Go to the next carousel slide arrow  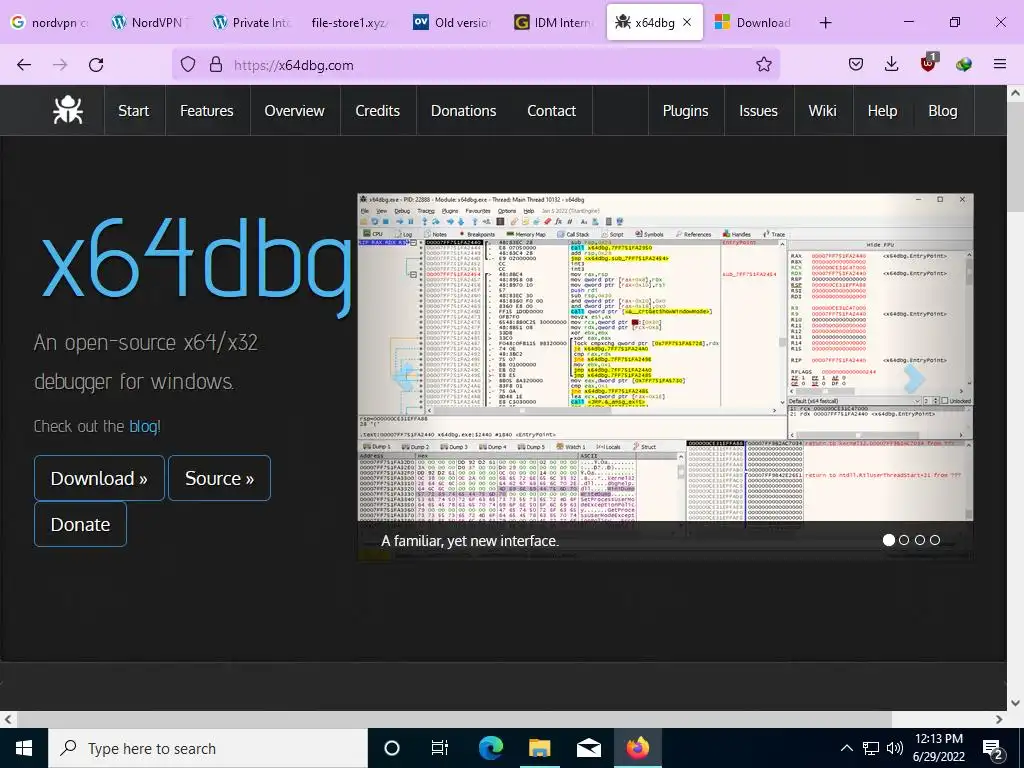914,377
